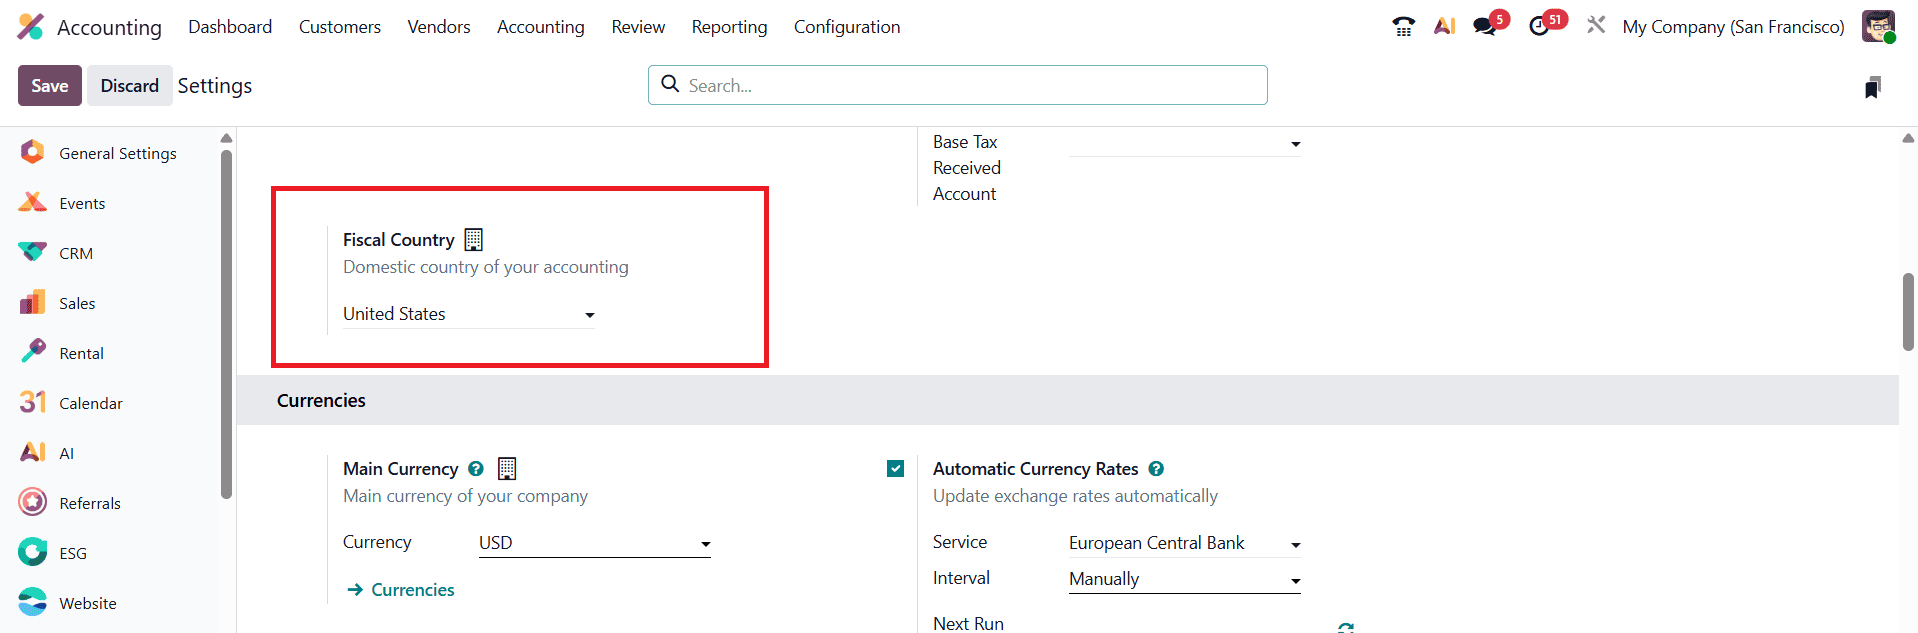This screenshot has width=1918, height=633.
Task: Select General Settings label in sidebar
Action: [x=118, y=153]
